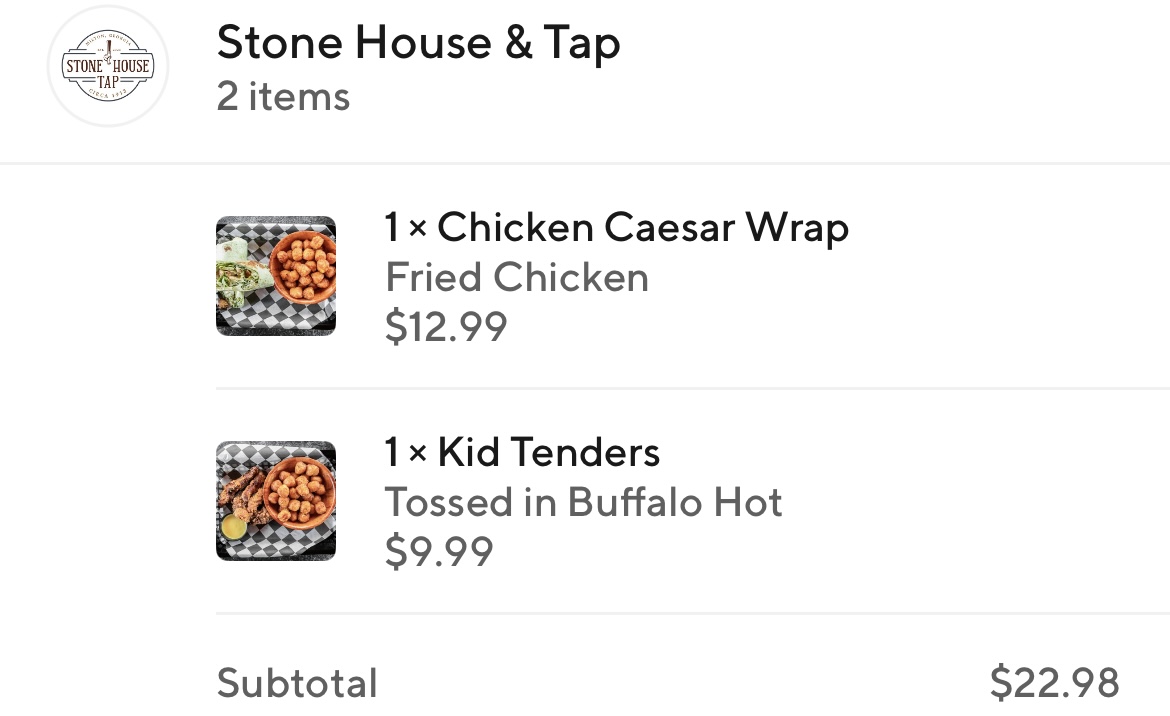Open the Chicken Caesar Wrap photo thumbnail
The width and height of the screenshot is (1170, 716).
click(x=276, y=276)
